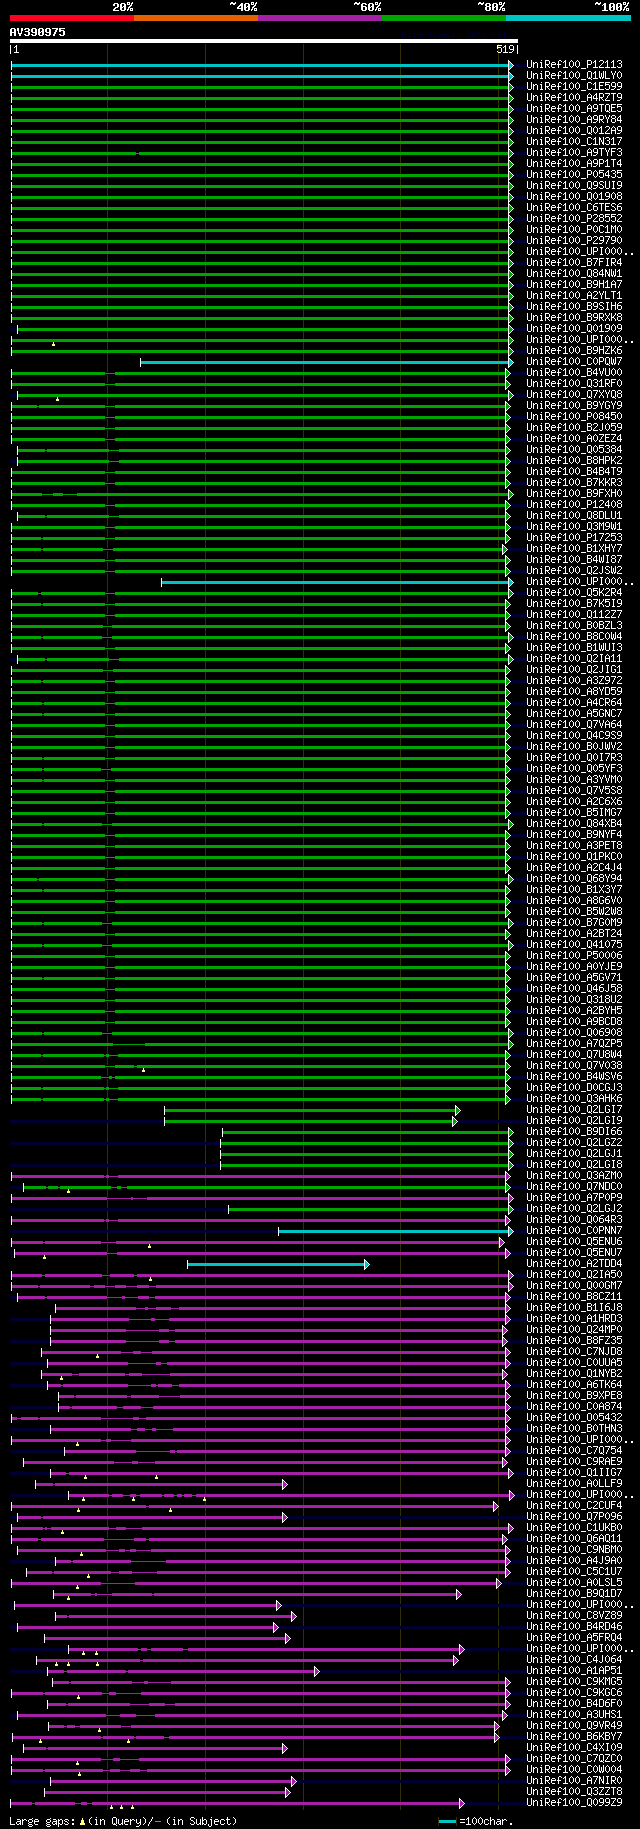The image size is (640, 1829).
Task: Select hit label UniRef100_B9DI66
Action: point(574,1132)
